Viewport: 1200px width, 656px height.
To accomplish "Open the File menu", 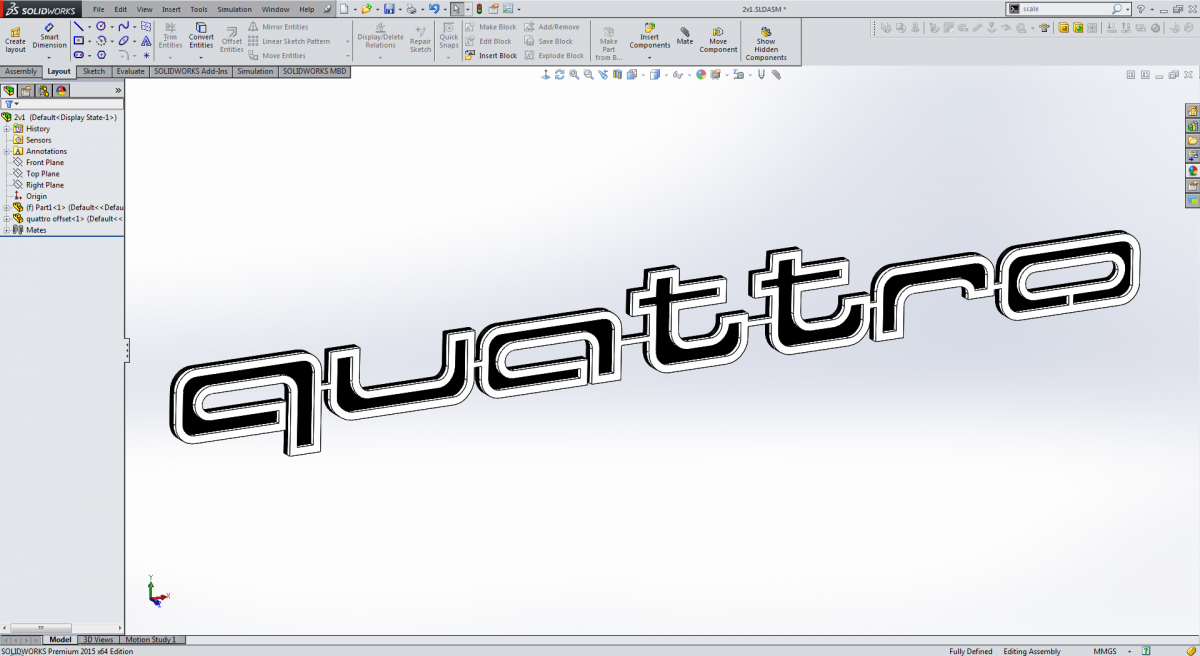I will click(98, 9).
